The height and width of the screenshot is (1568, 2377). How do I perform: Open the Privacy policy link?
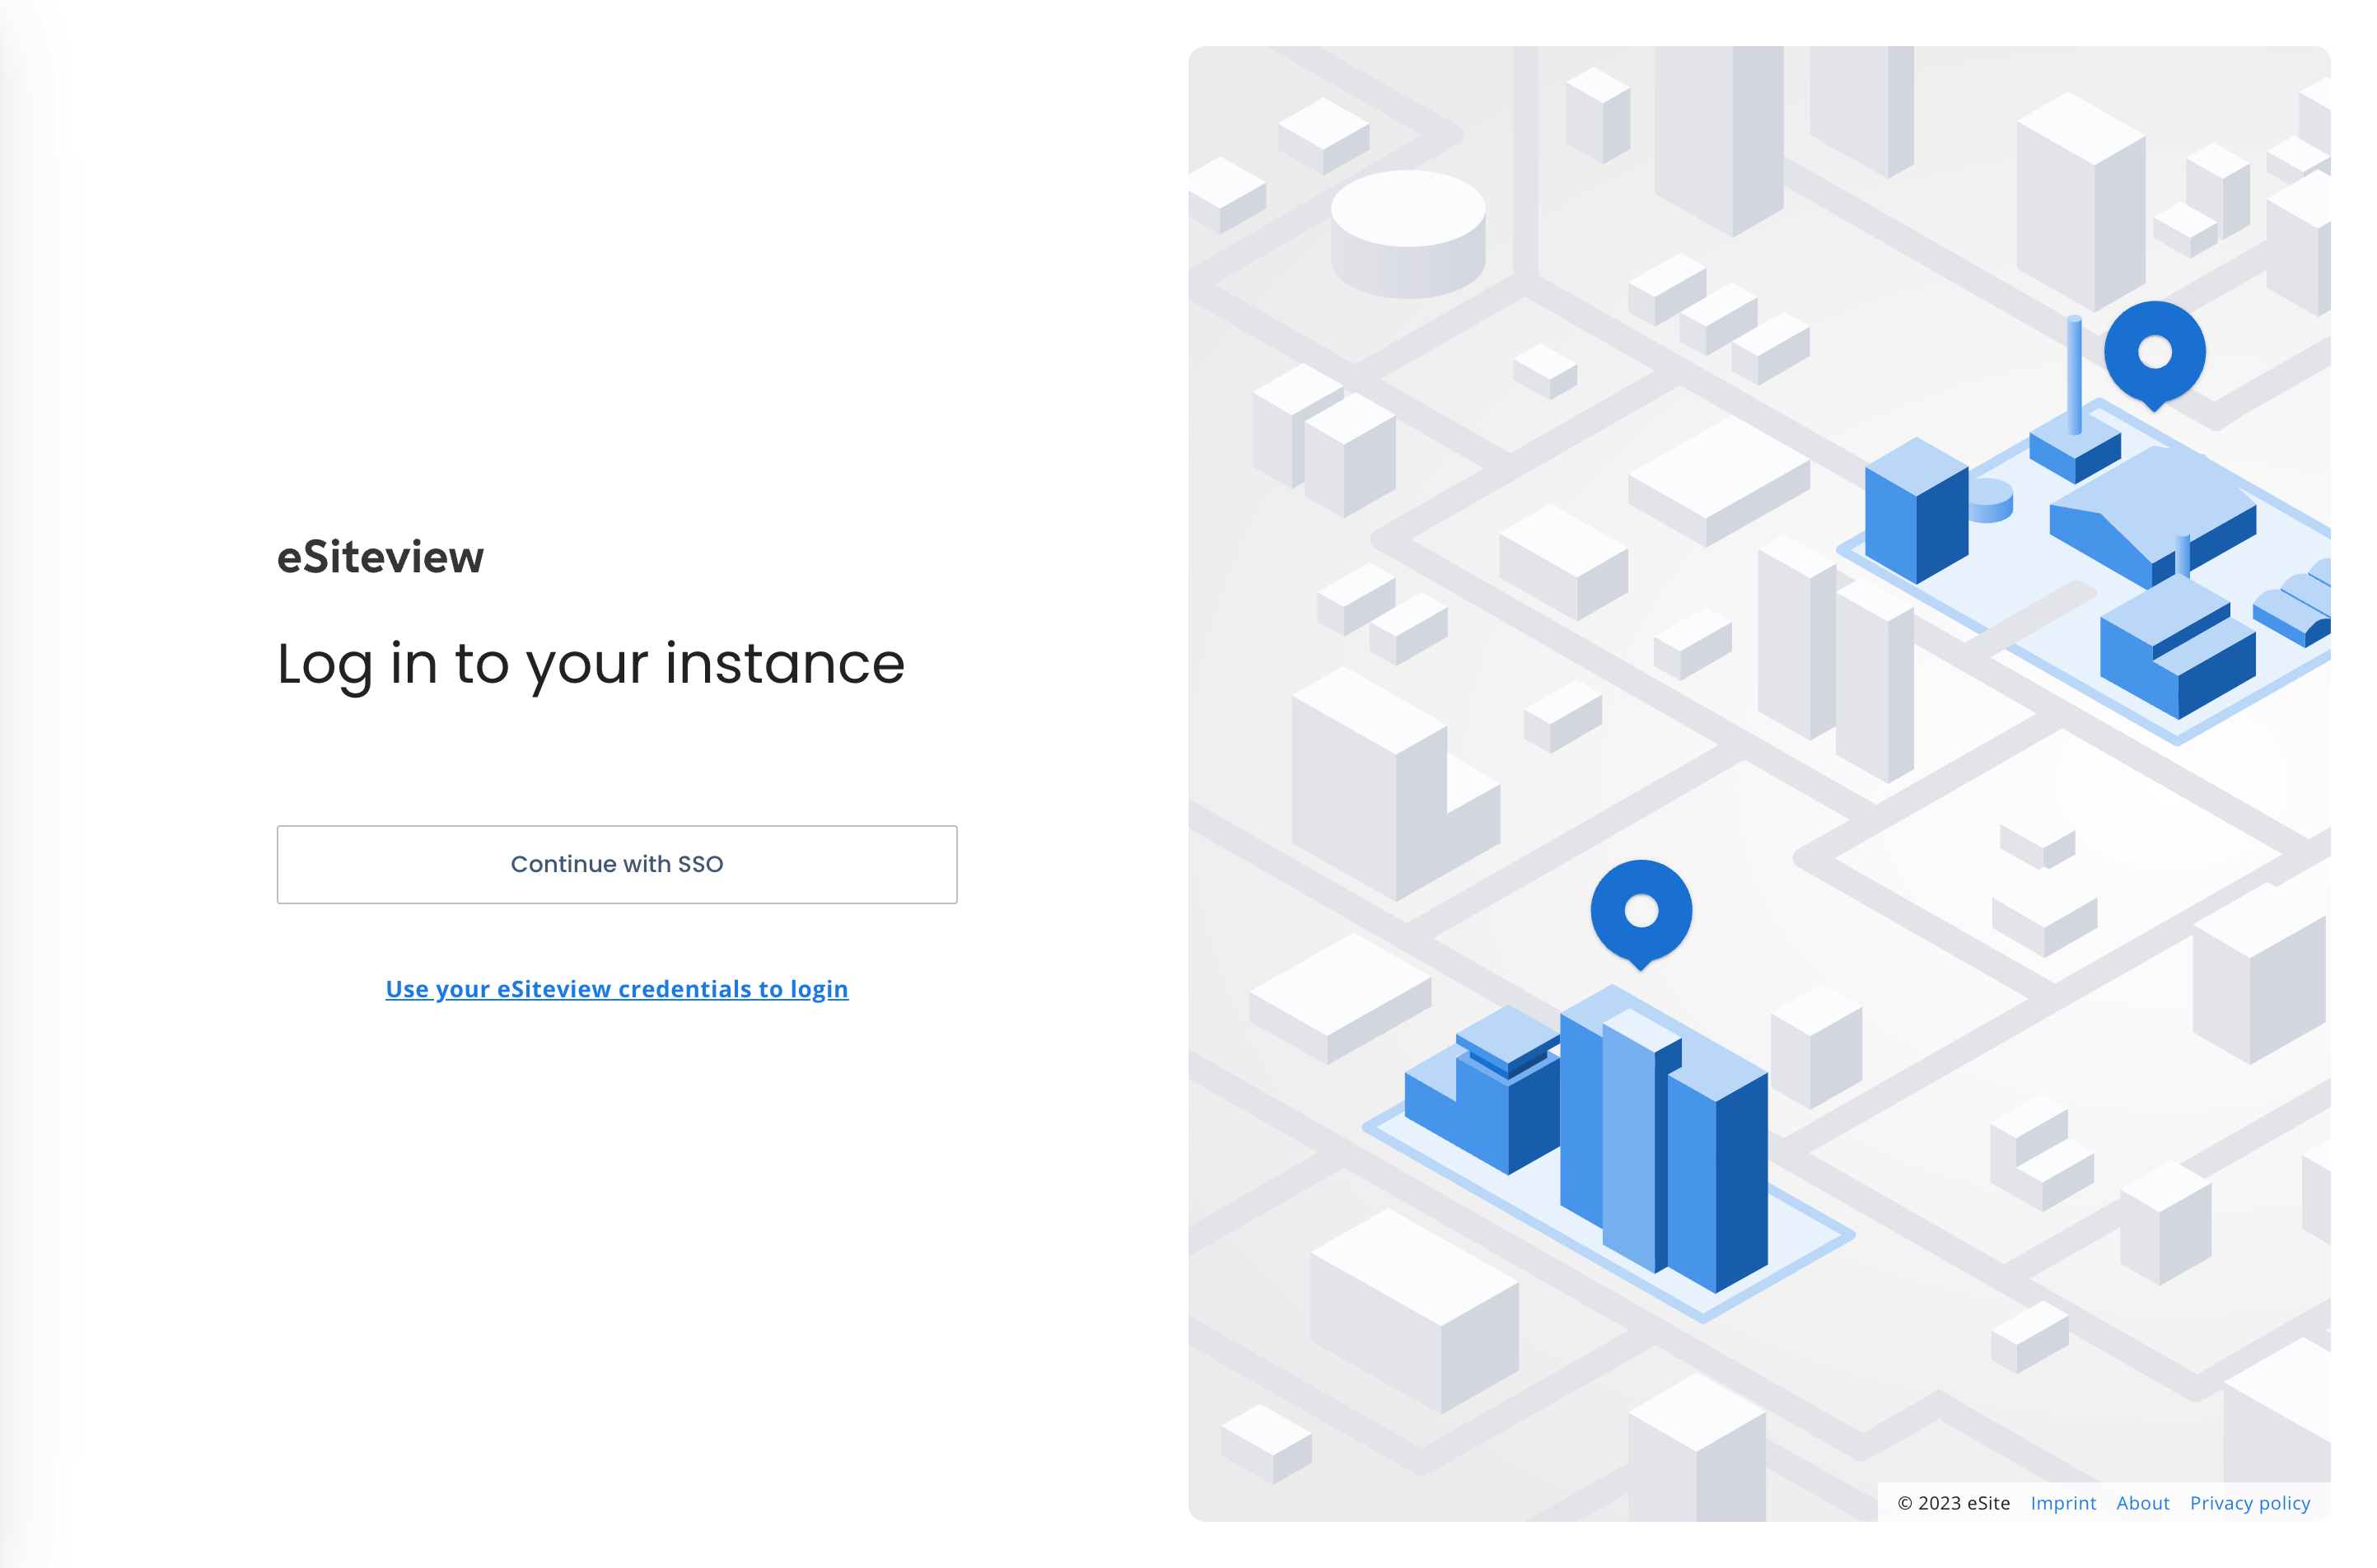(2249, 1503)
